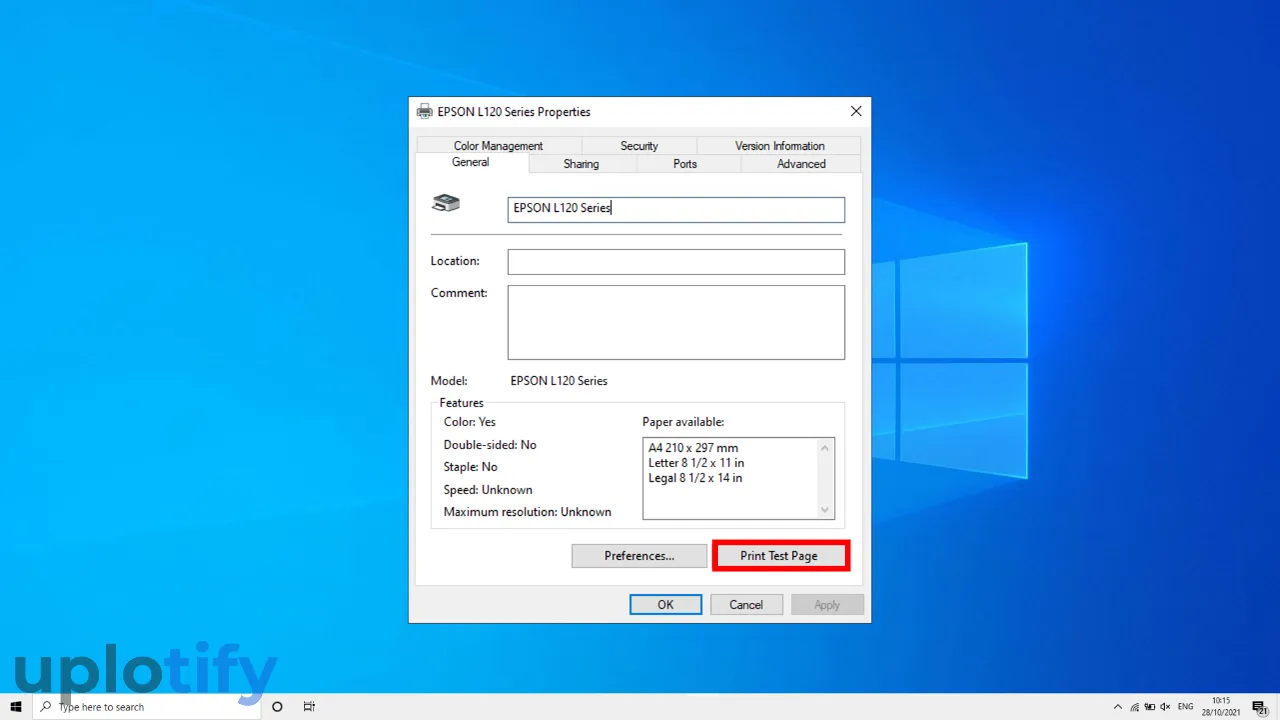Screen dimensions: 1280x720
Task: Select Letter 8 1/2 x 11 in
Action: 696,463
